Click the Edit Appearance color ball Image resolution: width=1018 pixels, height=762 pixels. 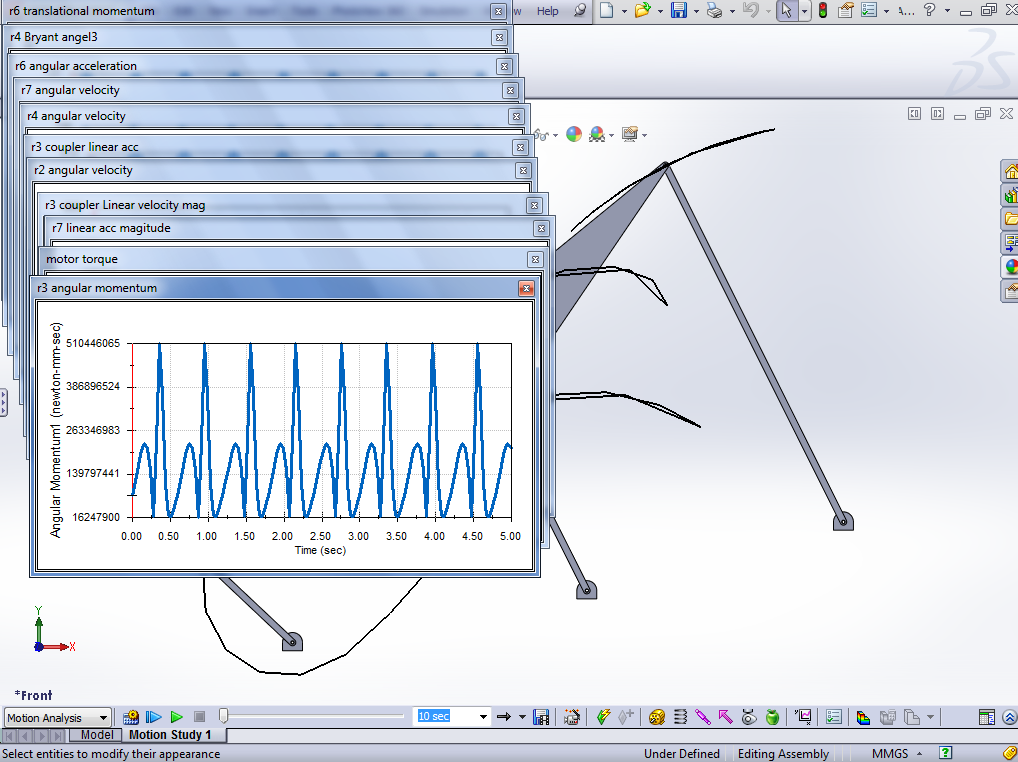click(x=574, y=134)
